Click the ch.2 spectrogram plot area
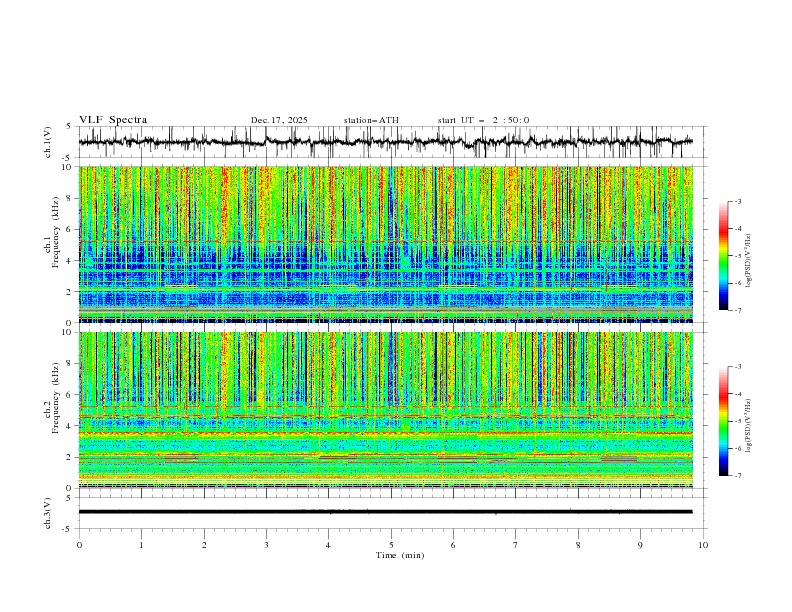The width and height of the screenshot is (792, 612). [x=386, y=410]
